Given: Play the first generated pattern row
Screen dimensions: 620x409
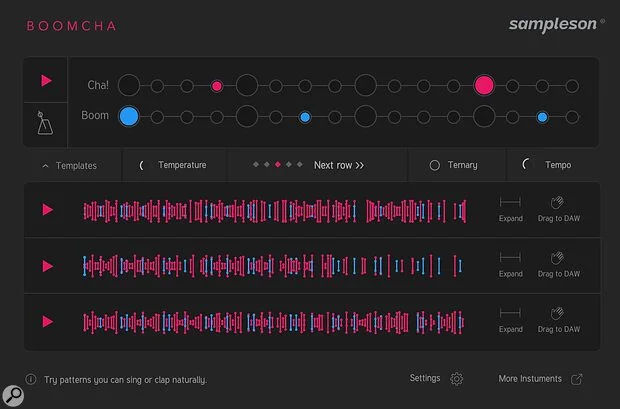Looking at the screenshot, I should [x=48, y=210].
